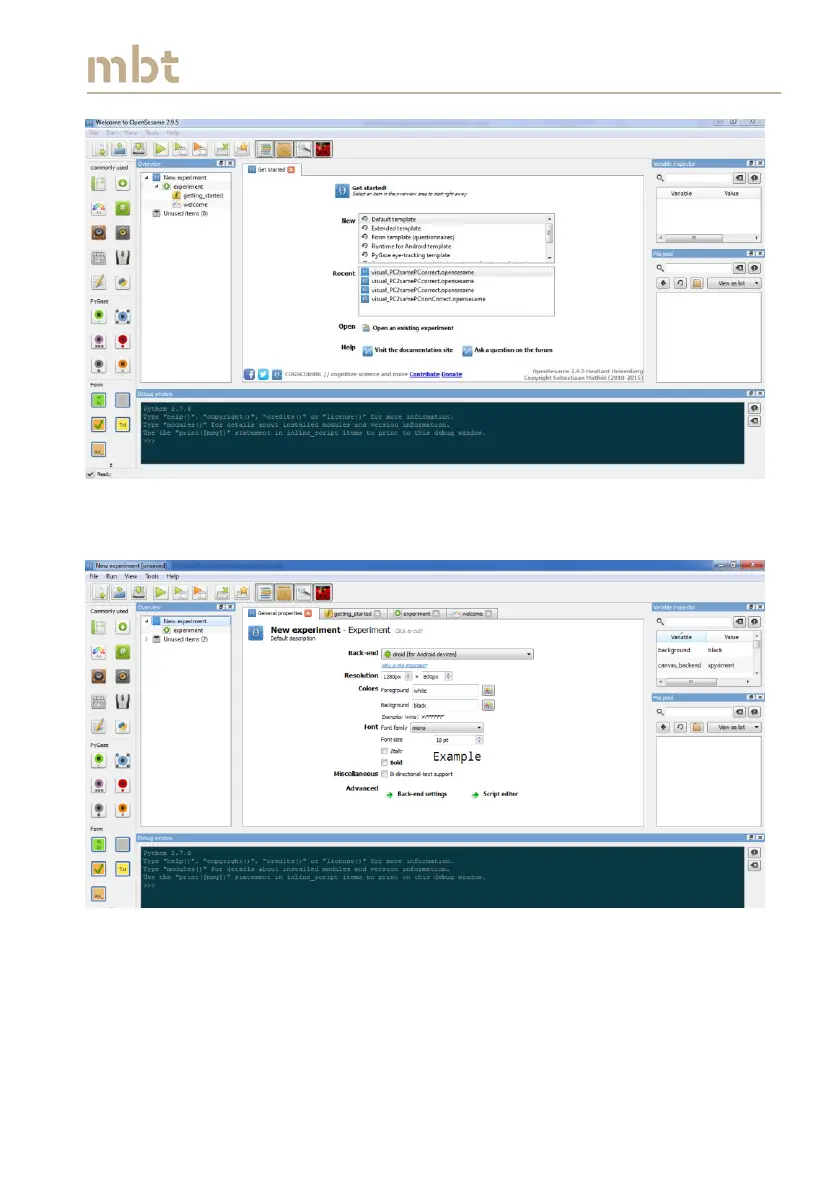The width and height of the screenshot is (839, 1191).
Task: Click the orange Quick run icon in the New experiment [unsaved] toolbar
Action: click(199, 592)
